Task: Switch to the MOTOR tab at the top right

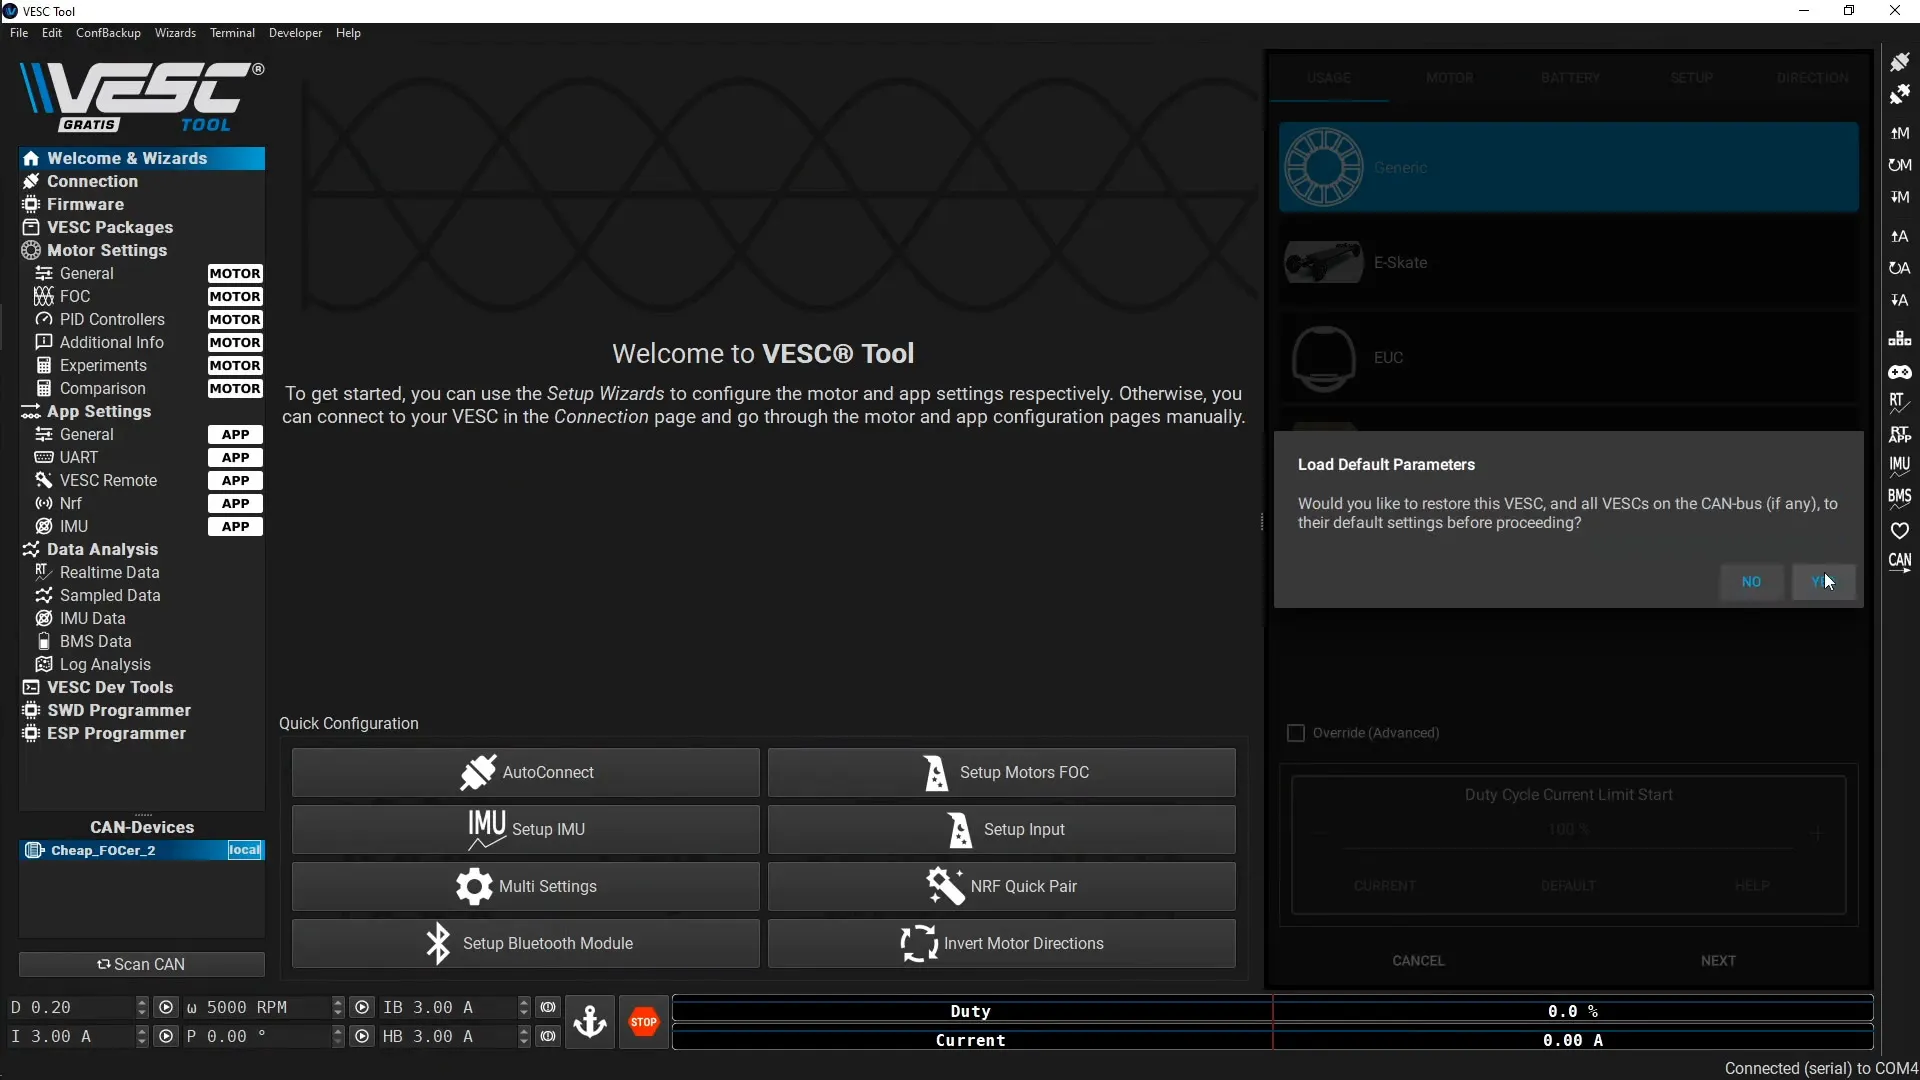Action: click(1449, 77)
